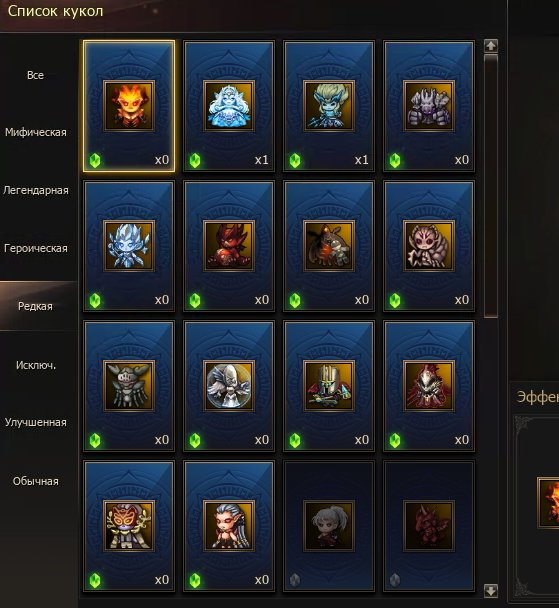
Task: Select the stone golem doll card
Action: [x=429, y=106]
